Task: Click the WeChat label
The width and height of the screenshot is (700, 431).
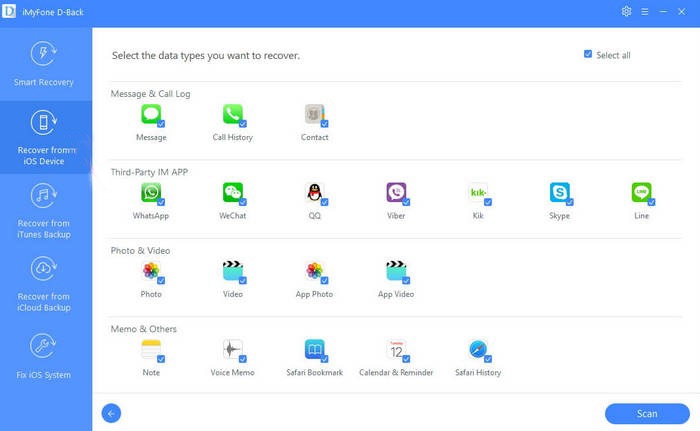Action: coord(233,215)
